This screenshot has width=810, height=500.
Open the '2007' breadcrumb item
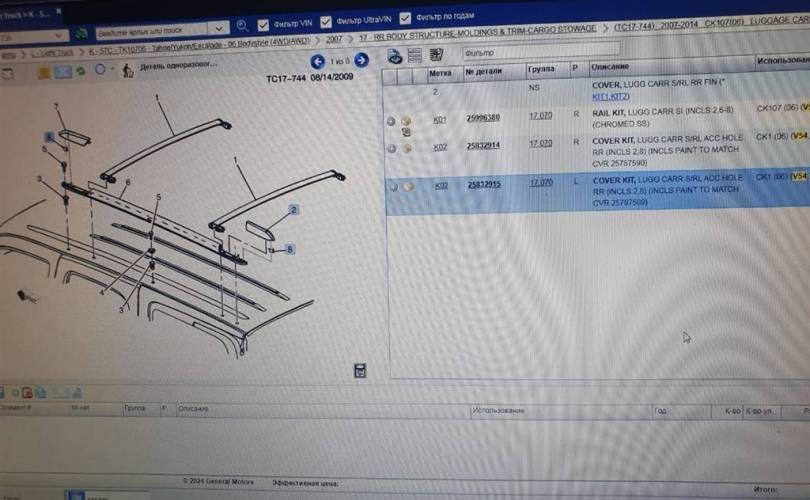click(x=334, y=39)
